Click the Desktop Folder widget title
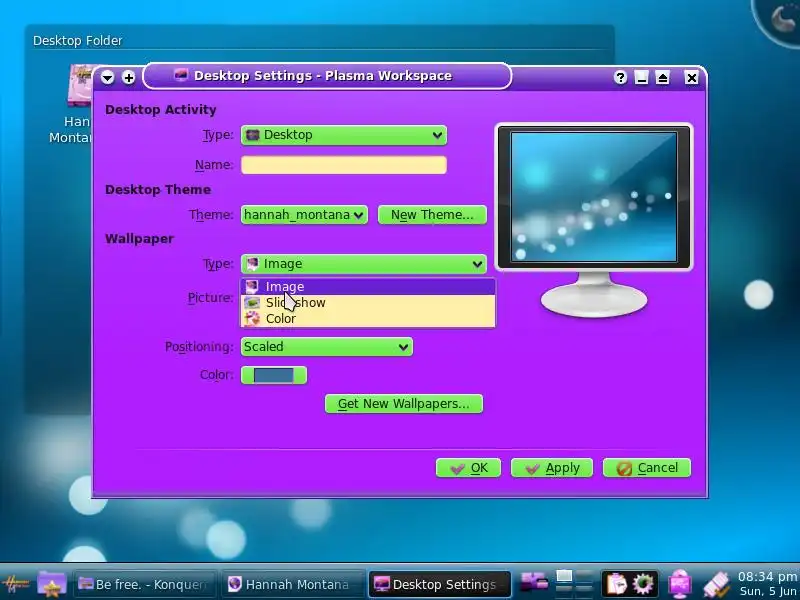Image resolution: width=800 pixels, height=600 pixels. tap(78, 41)
